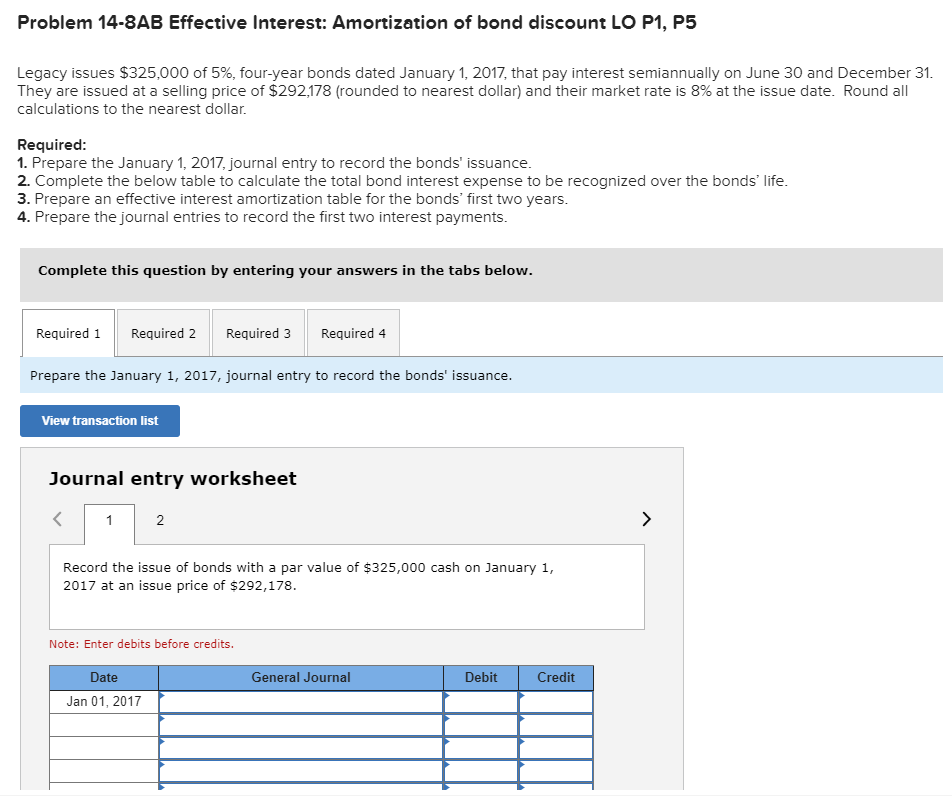The height and width of the screenshot is (798, 952).
Task: Click the left chevron to go back
Action: [57, 519]
